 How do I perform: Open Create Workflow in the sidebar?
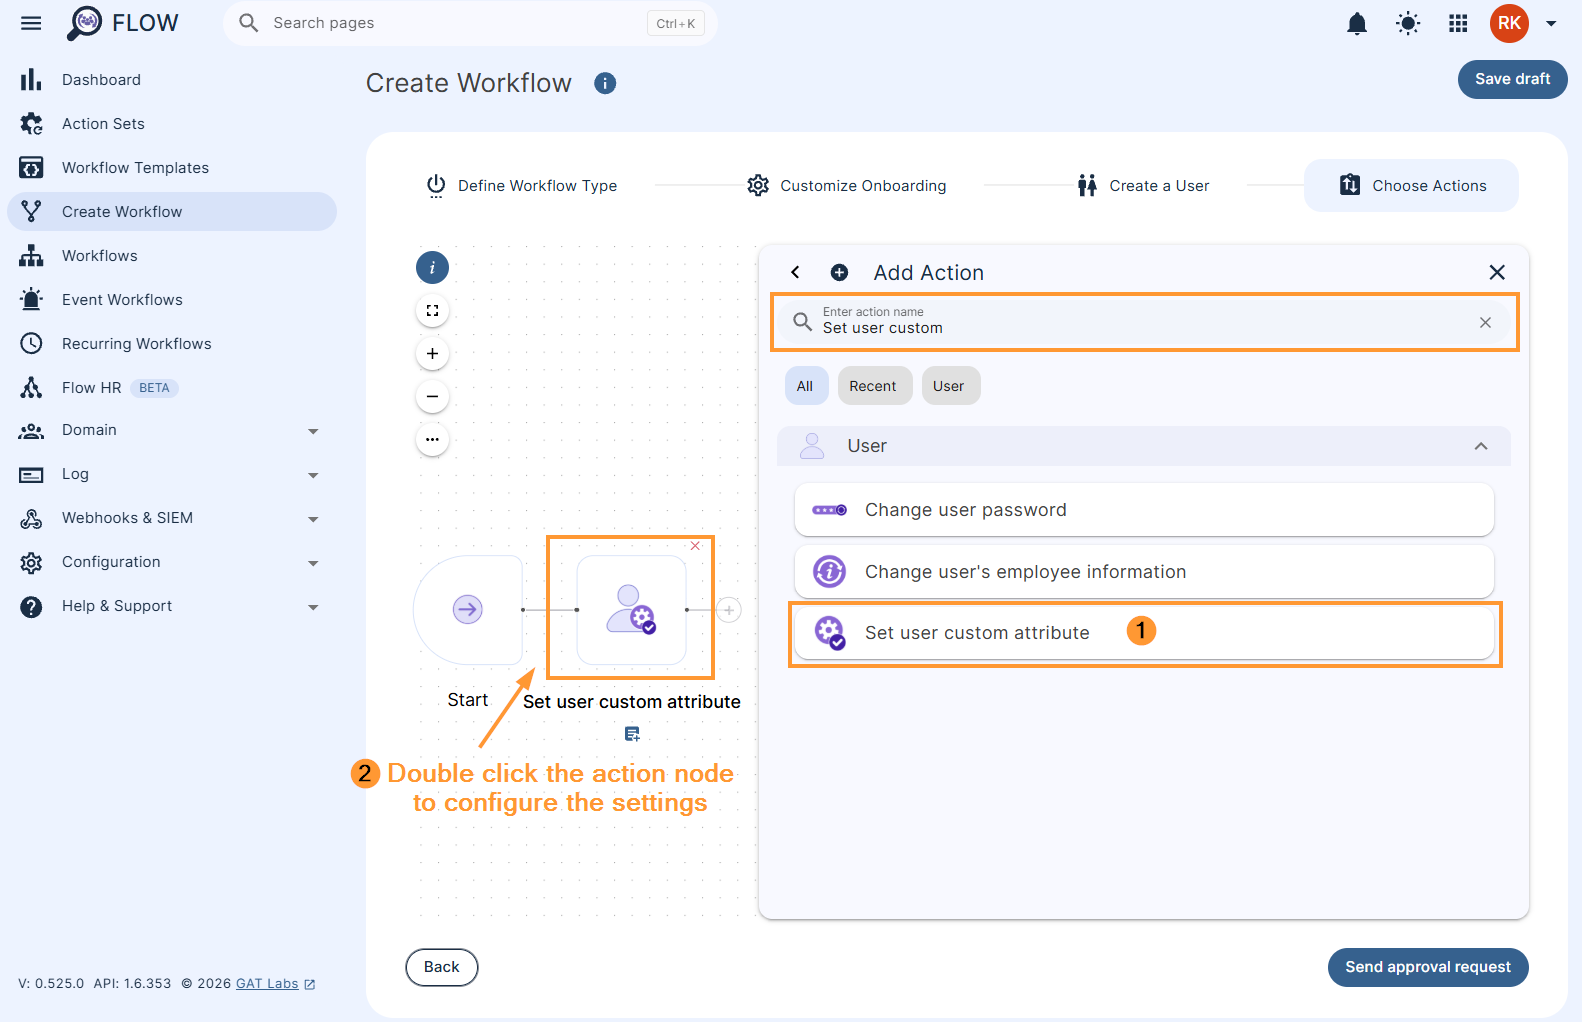tap(172, 212)
